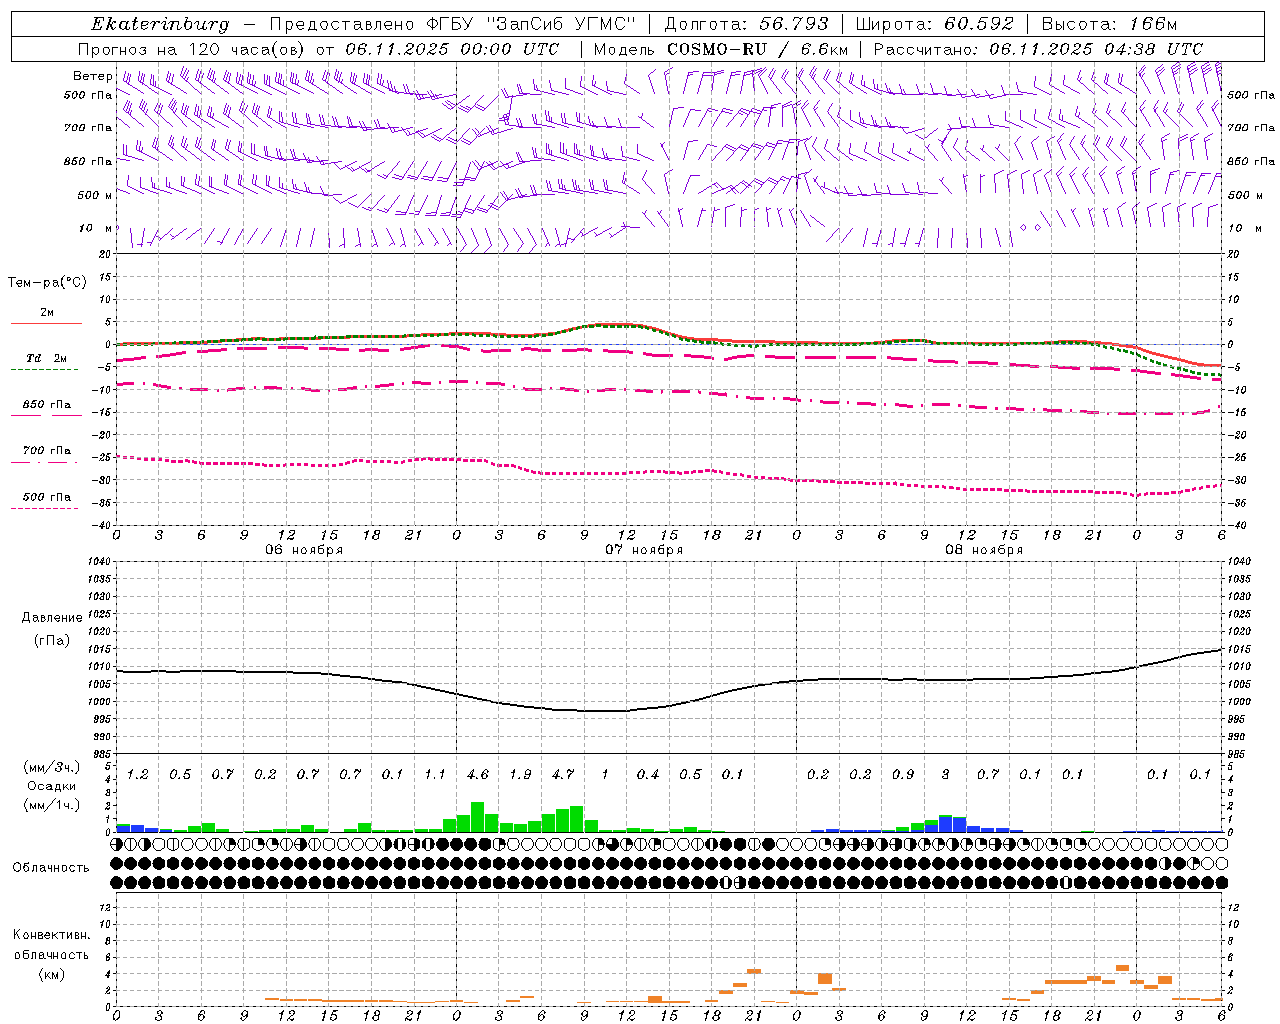
Task: Click the (мм/3ч.) unit label
Action: (51, 767)
